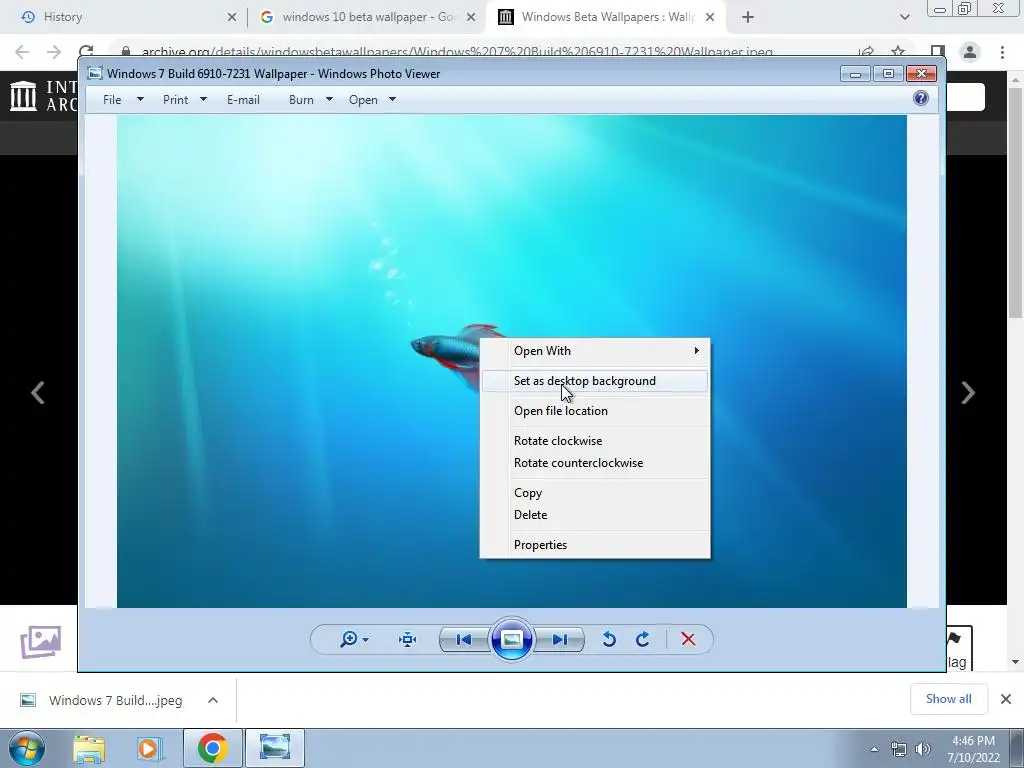Screen dimensions: 1024x768
Task: Click the fit-to-window actual size icon
Action: (408, 639)
